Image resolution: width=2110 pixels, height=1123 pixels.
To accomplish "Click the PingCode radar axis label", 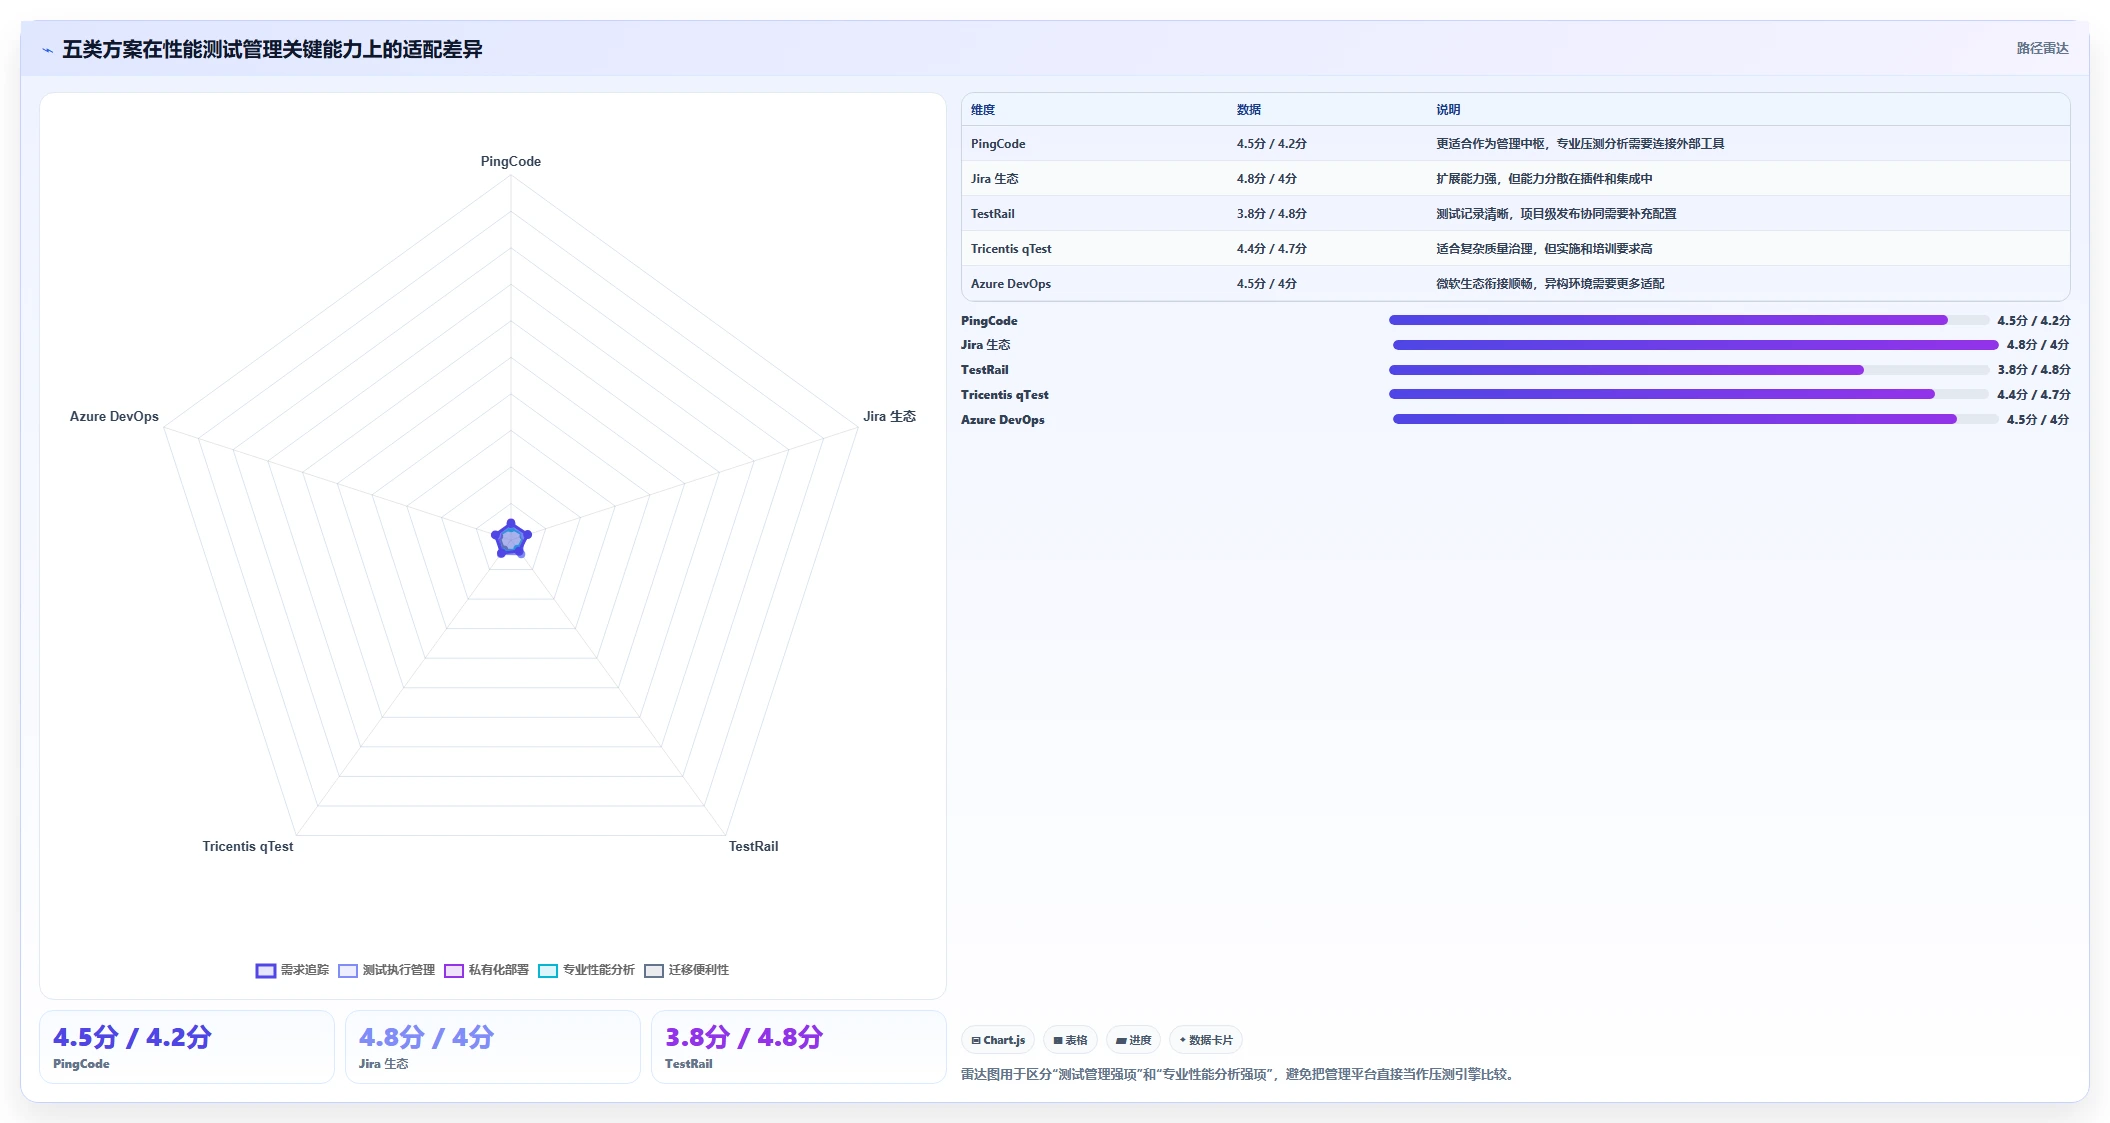I will pos(511,161).
